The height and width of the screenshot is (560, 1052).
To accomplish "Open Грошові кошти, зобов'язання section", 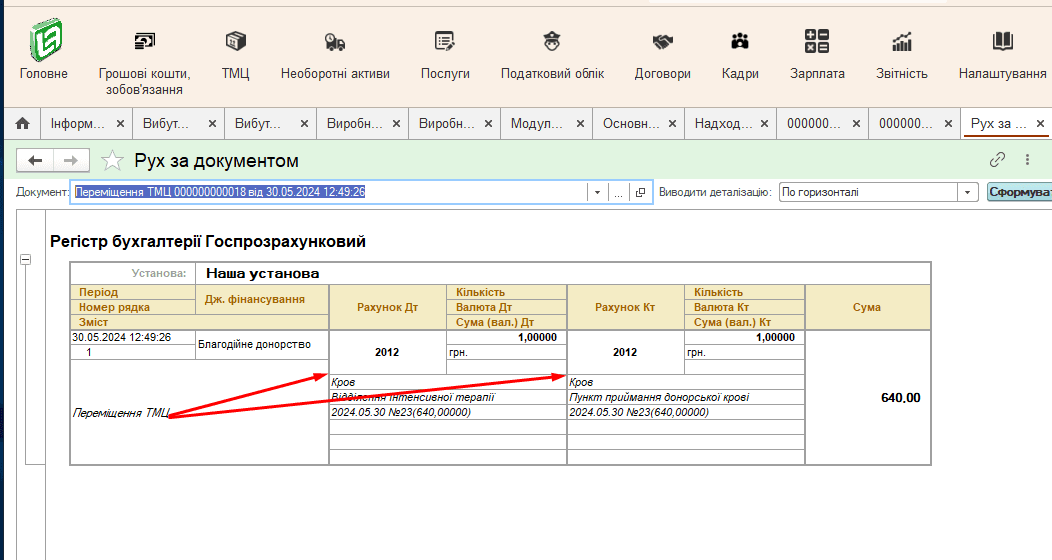I will click(x=145, y=42).
